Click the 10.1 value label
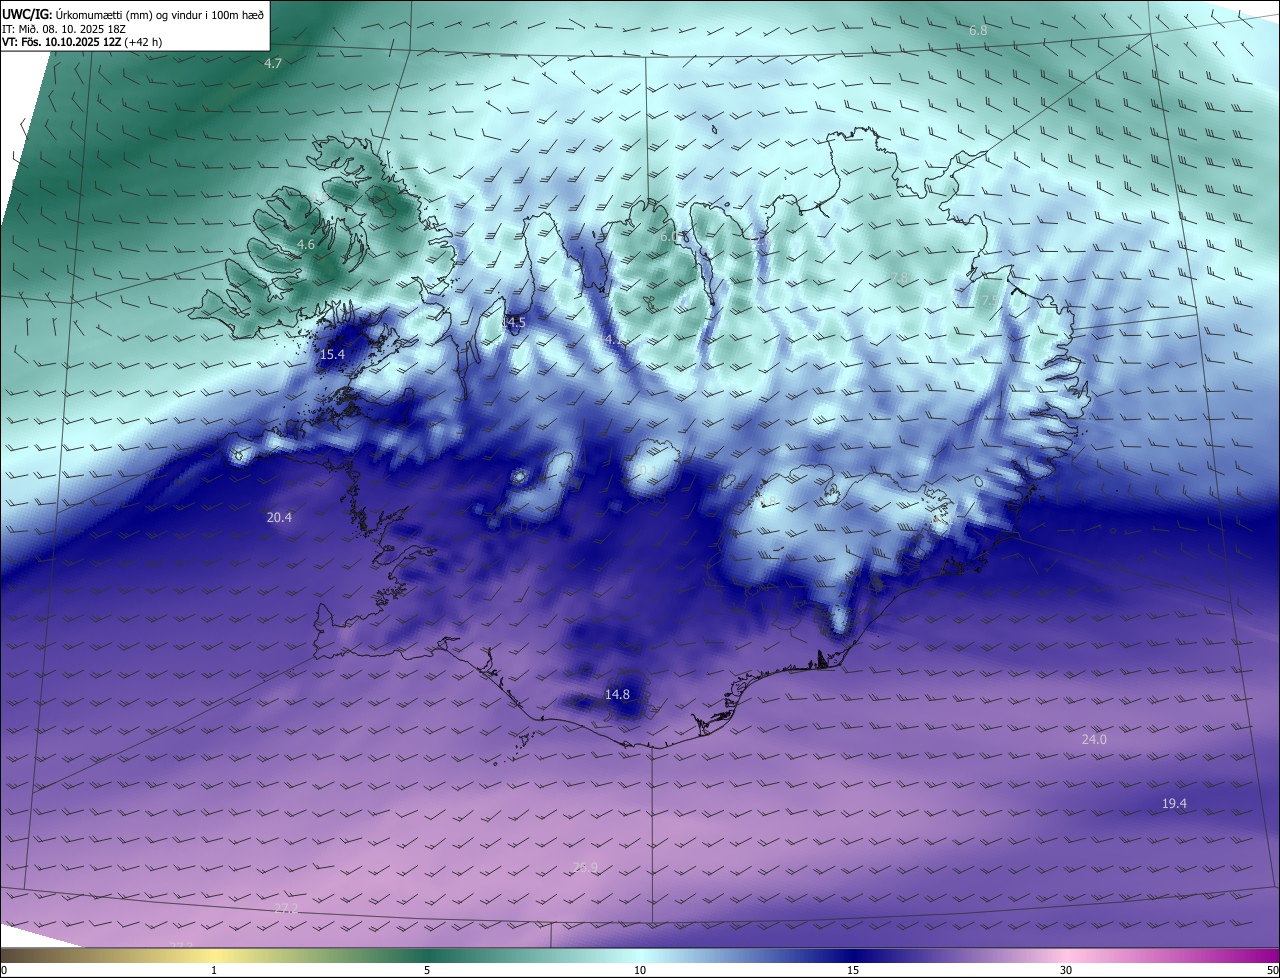The width and height of the screenshot is (1280, 978). [x=644, y=469]
